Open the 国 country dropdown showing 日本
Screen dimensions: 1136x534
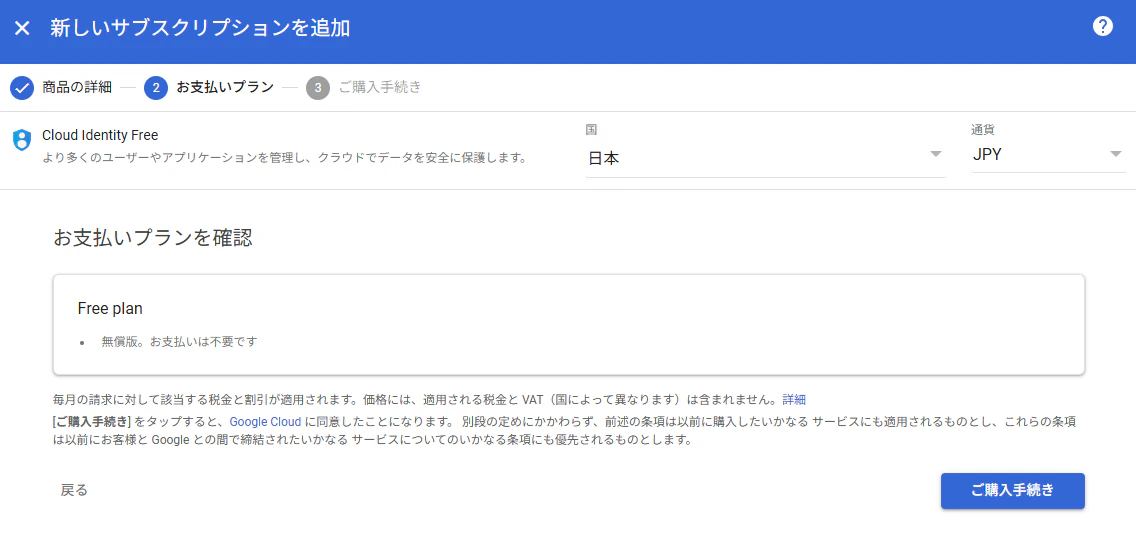coord(765,158)
